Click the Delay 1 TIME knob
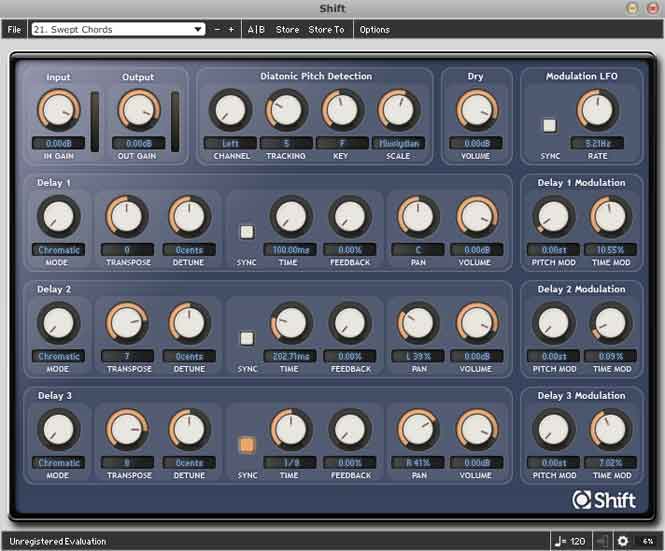Screen dimensions: 665x551 coord(291,216)
